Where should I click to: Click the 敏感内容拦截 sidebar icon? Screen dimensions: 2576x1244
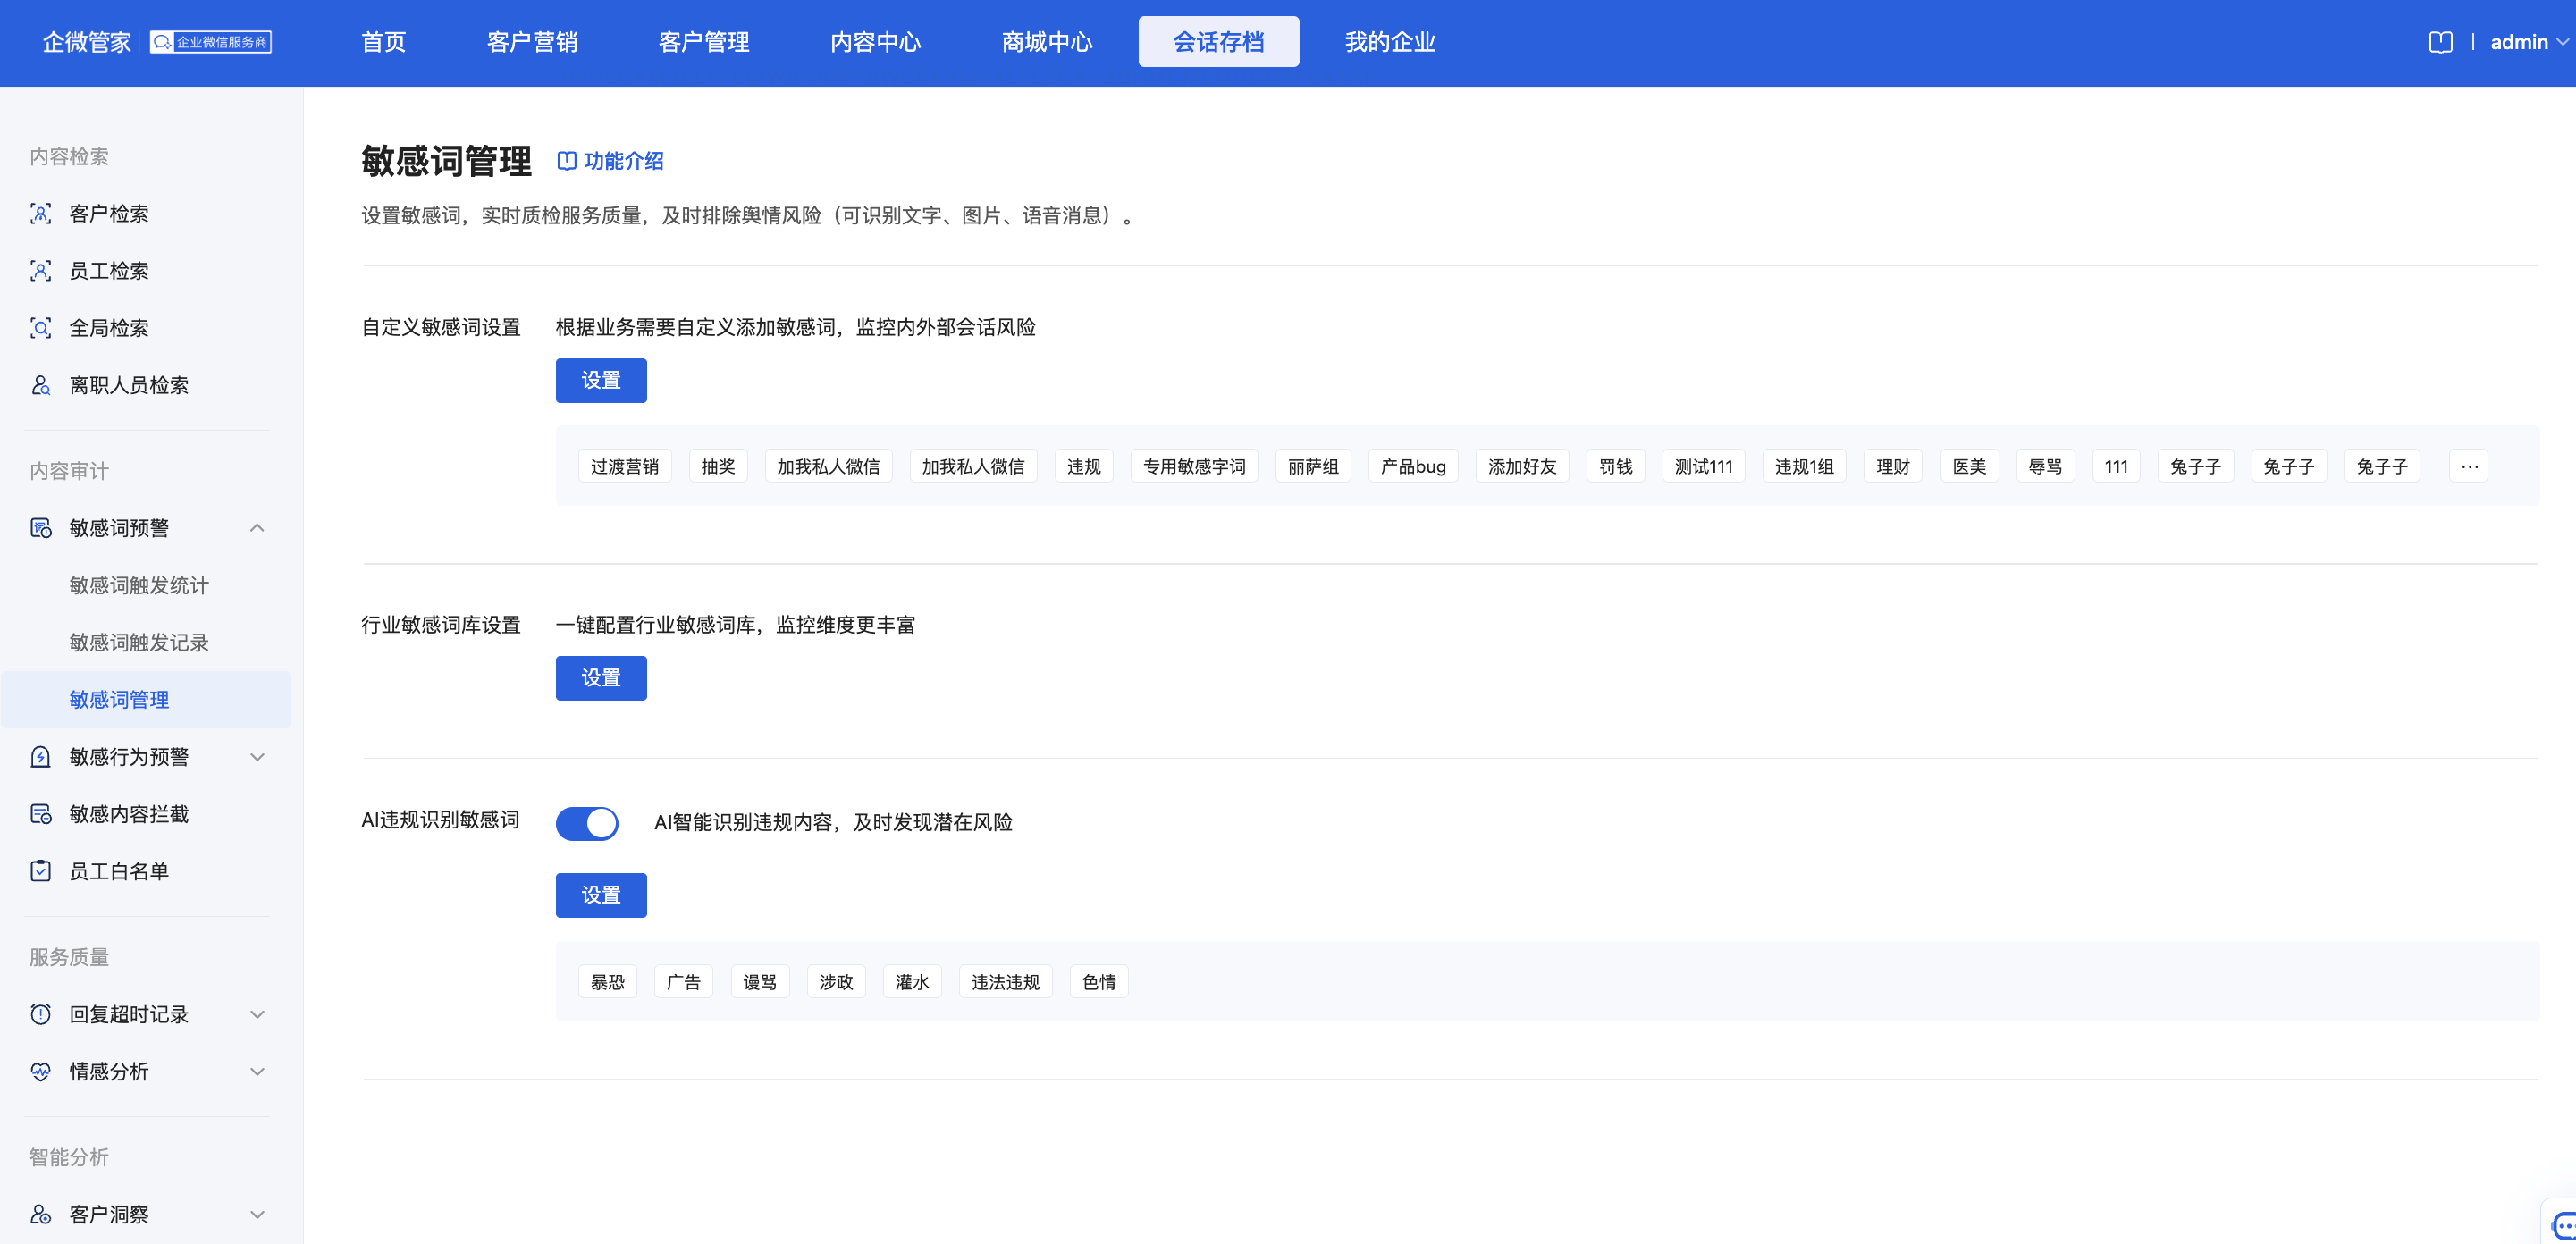point(41,814)
